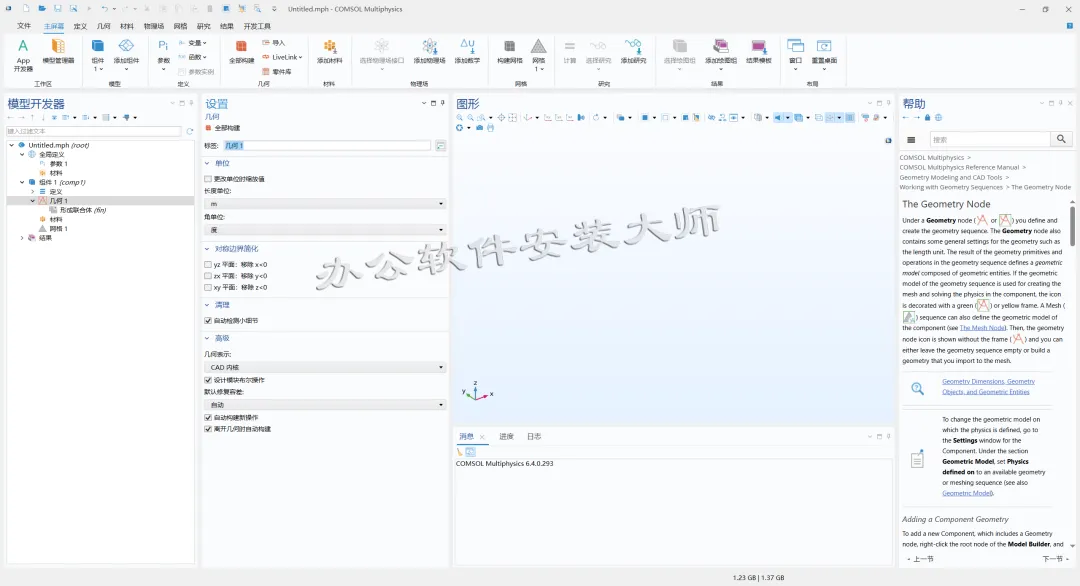Uncheck 离开几何时自动构建 checkbox
The height and width of the screenshot is (586, 1080).
click(208, 429)
